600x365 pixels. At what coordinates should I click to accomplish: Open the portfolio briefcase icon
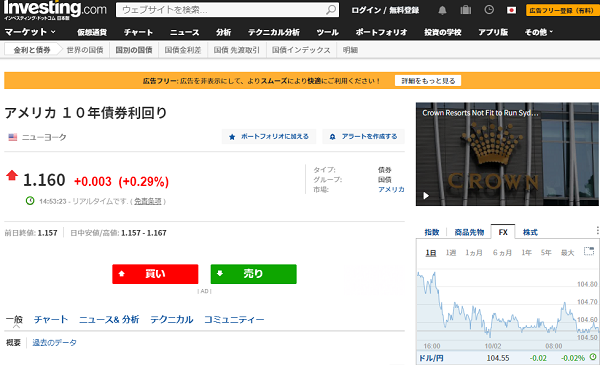coord(466,10)
